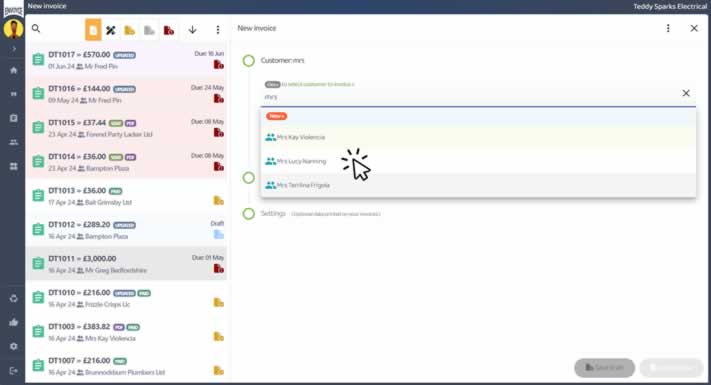Toggle the Customer step circle

pos(248,60)
